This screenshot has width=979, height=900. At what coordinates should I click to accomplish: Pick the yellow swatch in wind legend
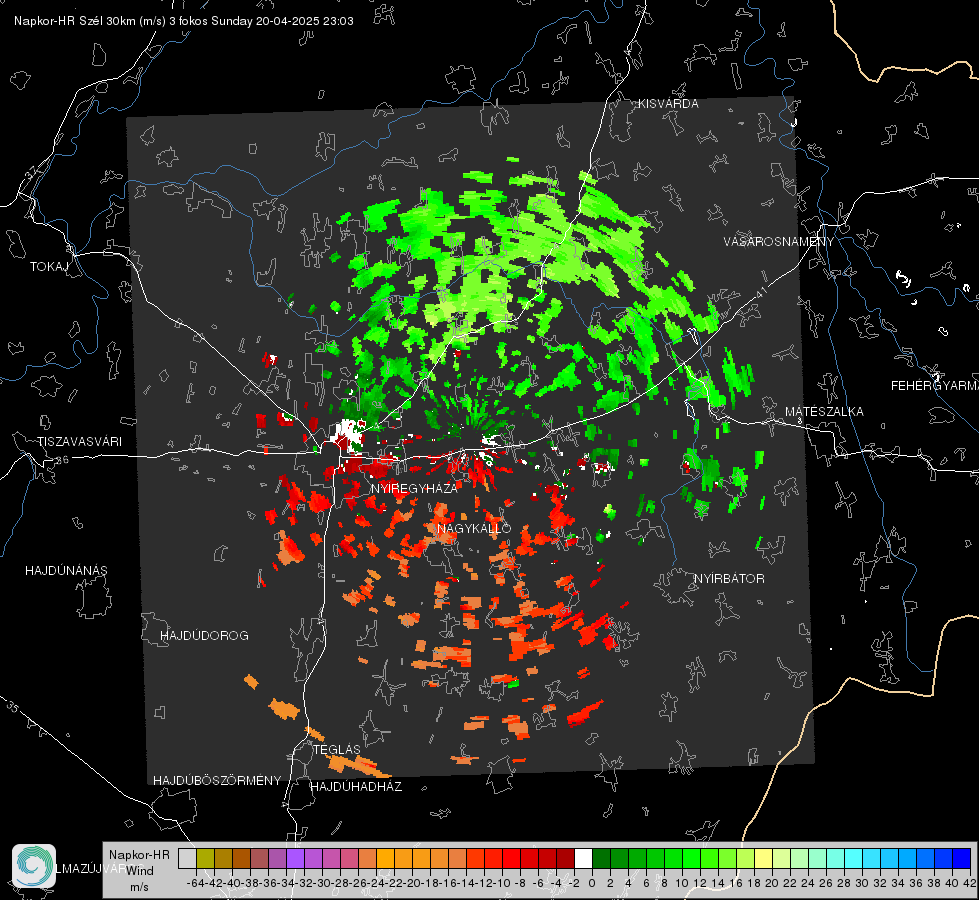(x=763, y=858)
